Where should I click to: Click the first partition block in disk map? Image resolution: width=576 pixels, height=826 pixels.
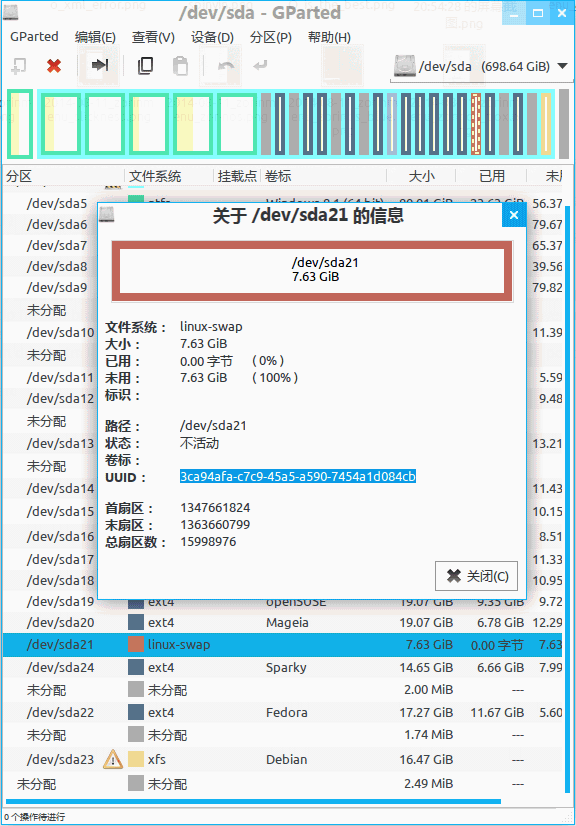pos(20,124)
